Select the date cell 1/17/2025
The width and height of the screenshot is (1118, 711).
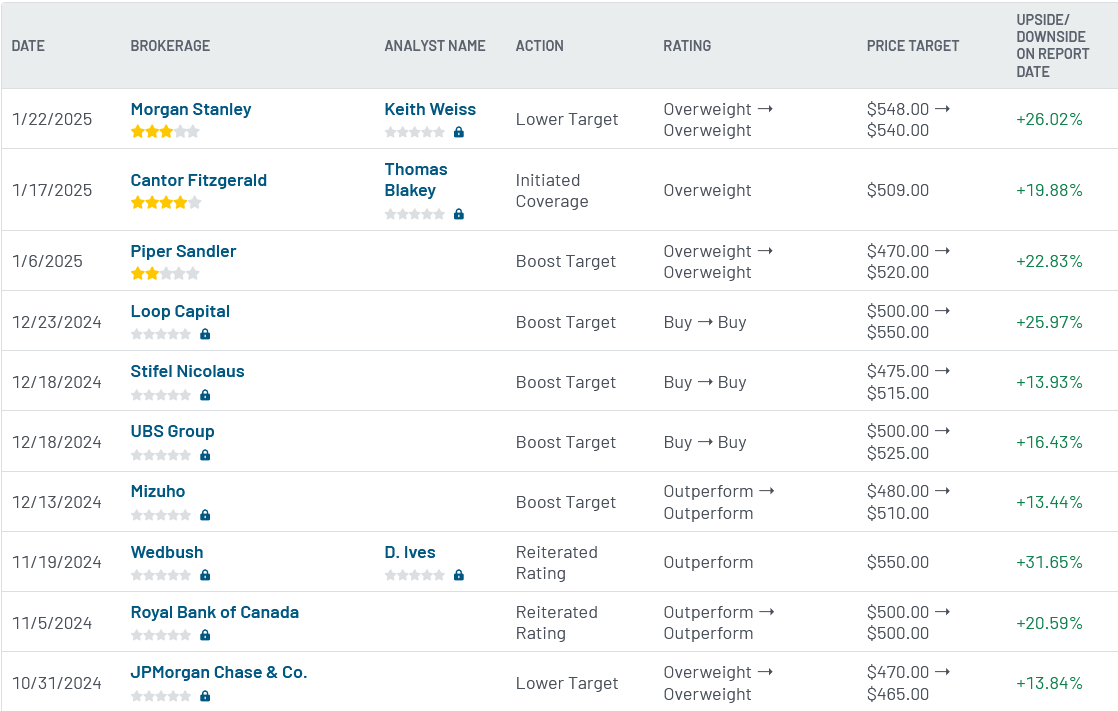point(52,190)
